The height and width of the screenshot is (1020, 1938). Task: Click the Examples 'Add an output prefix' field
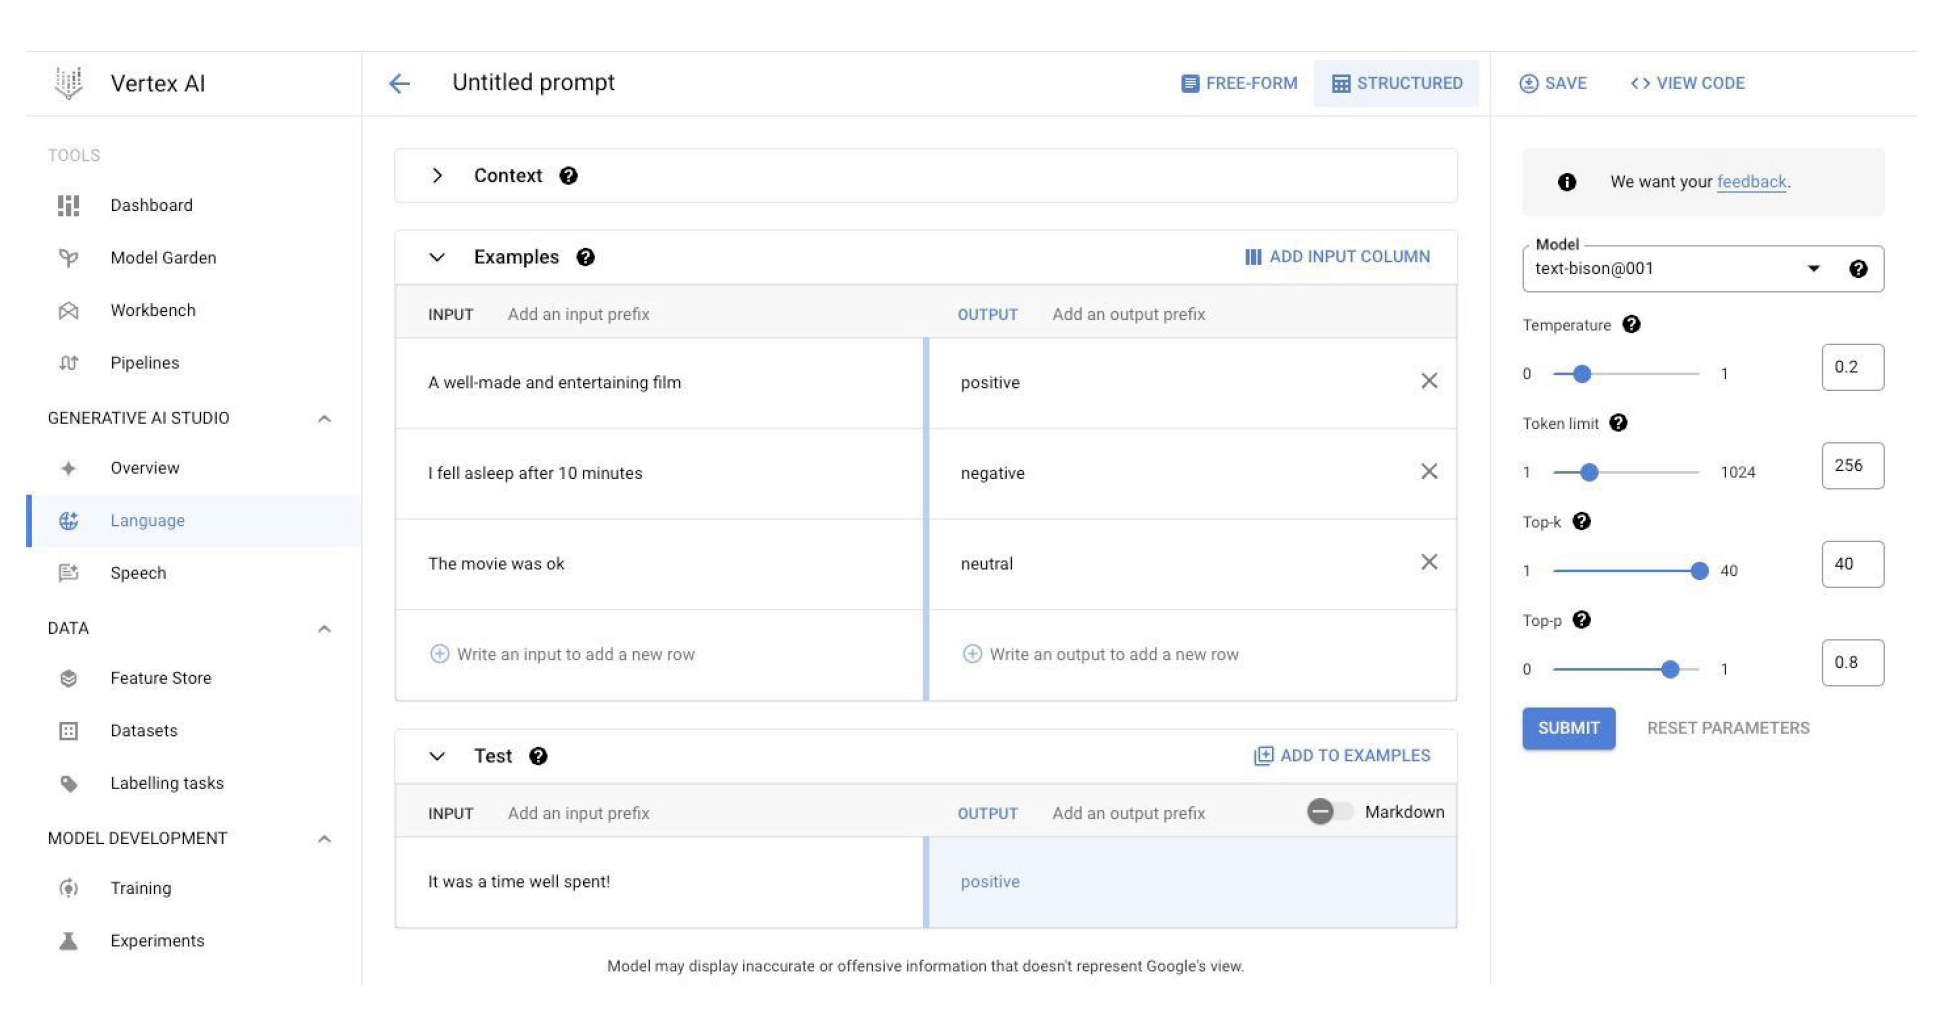click(x=1128, y=314)
